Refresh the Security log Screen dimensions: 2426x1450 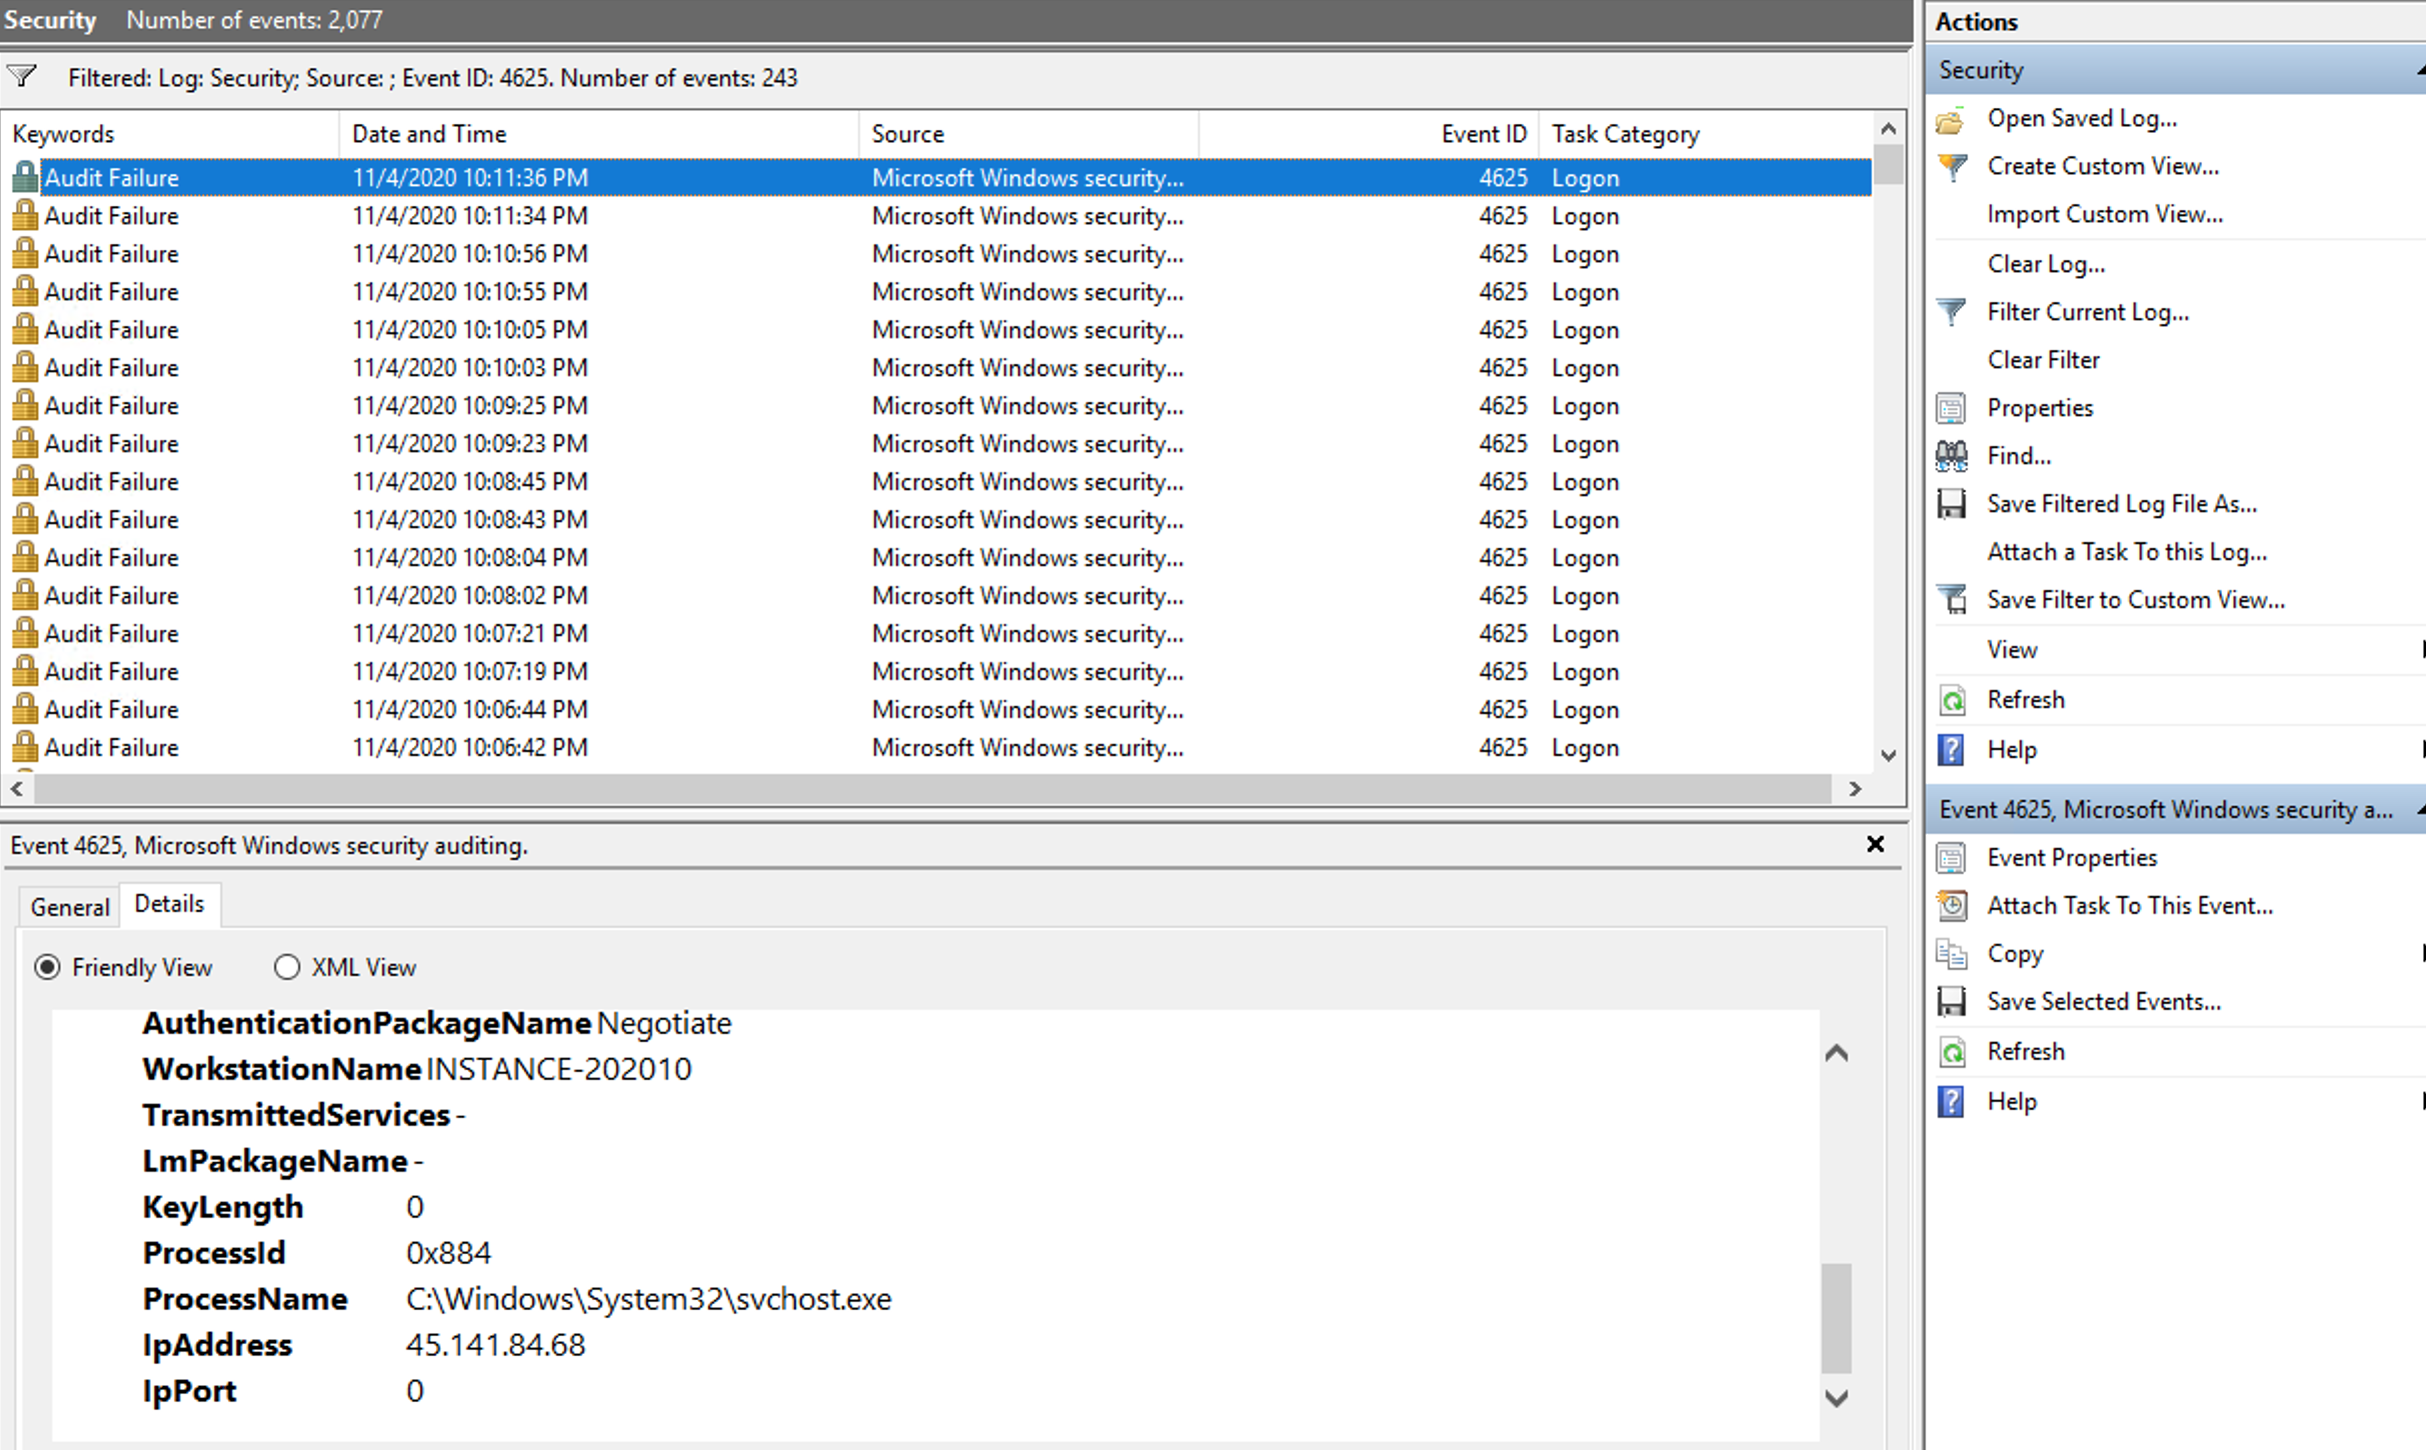coord(2025,699)
